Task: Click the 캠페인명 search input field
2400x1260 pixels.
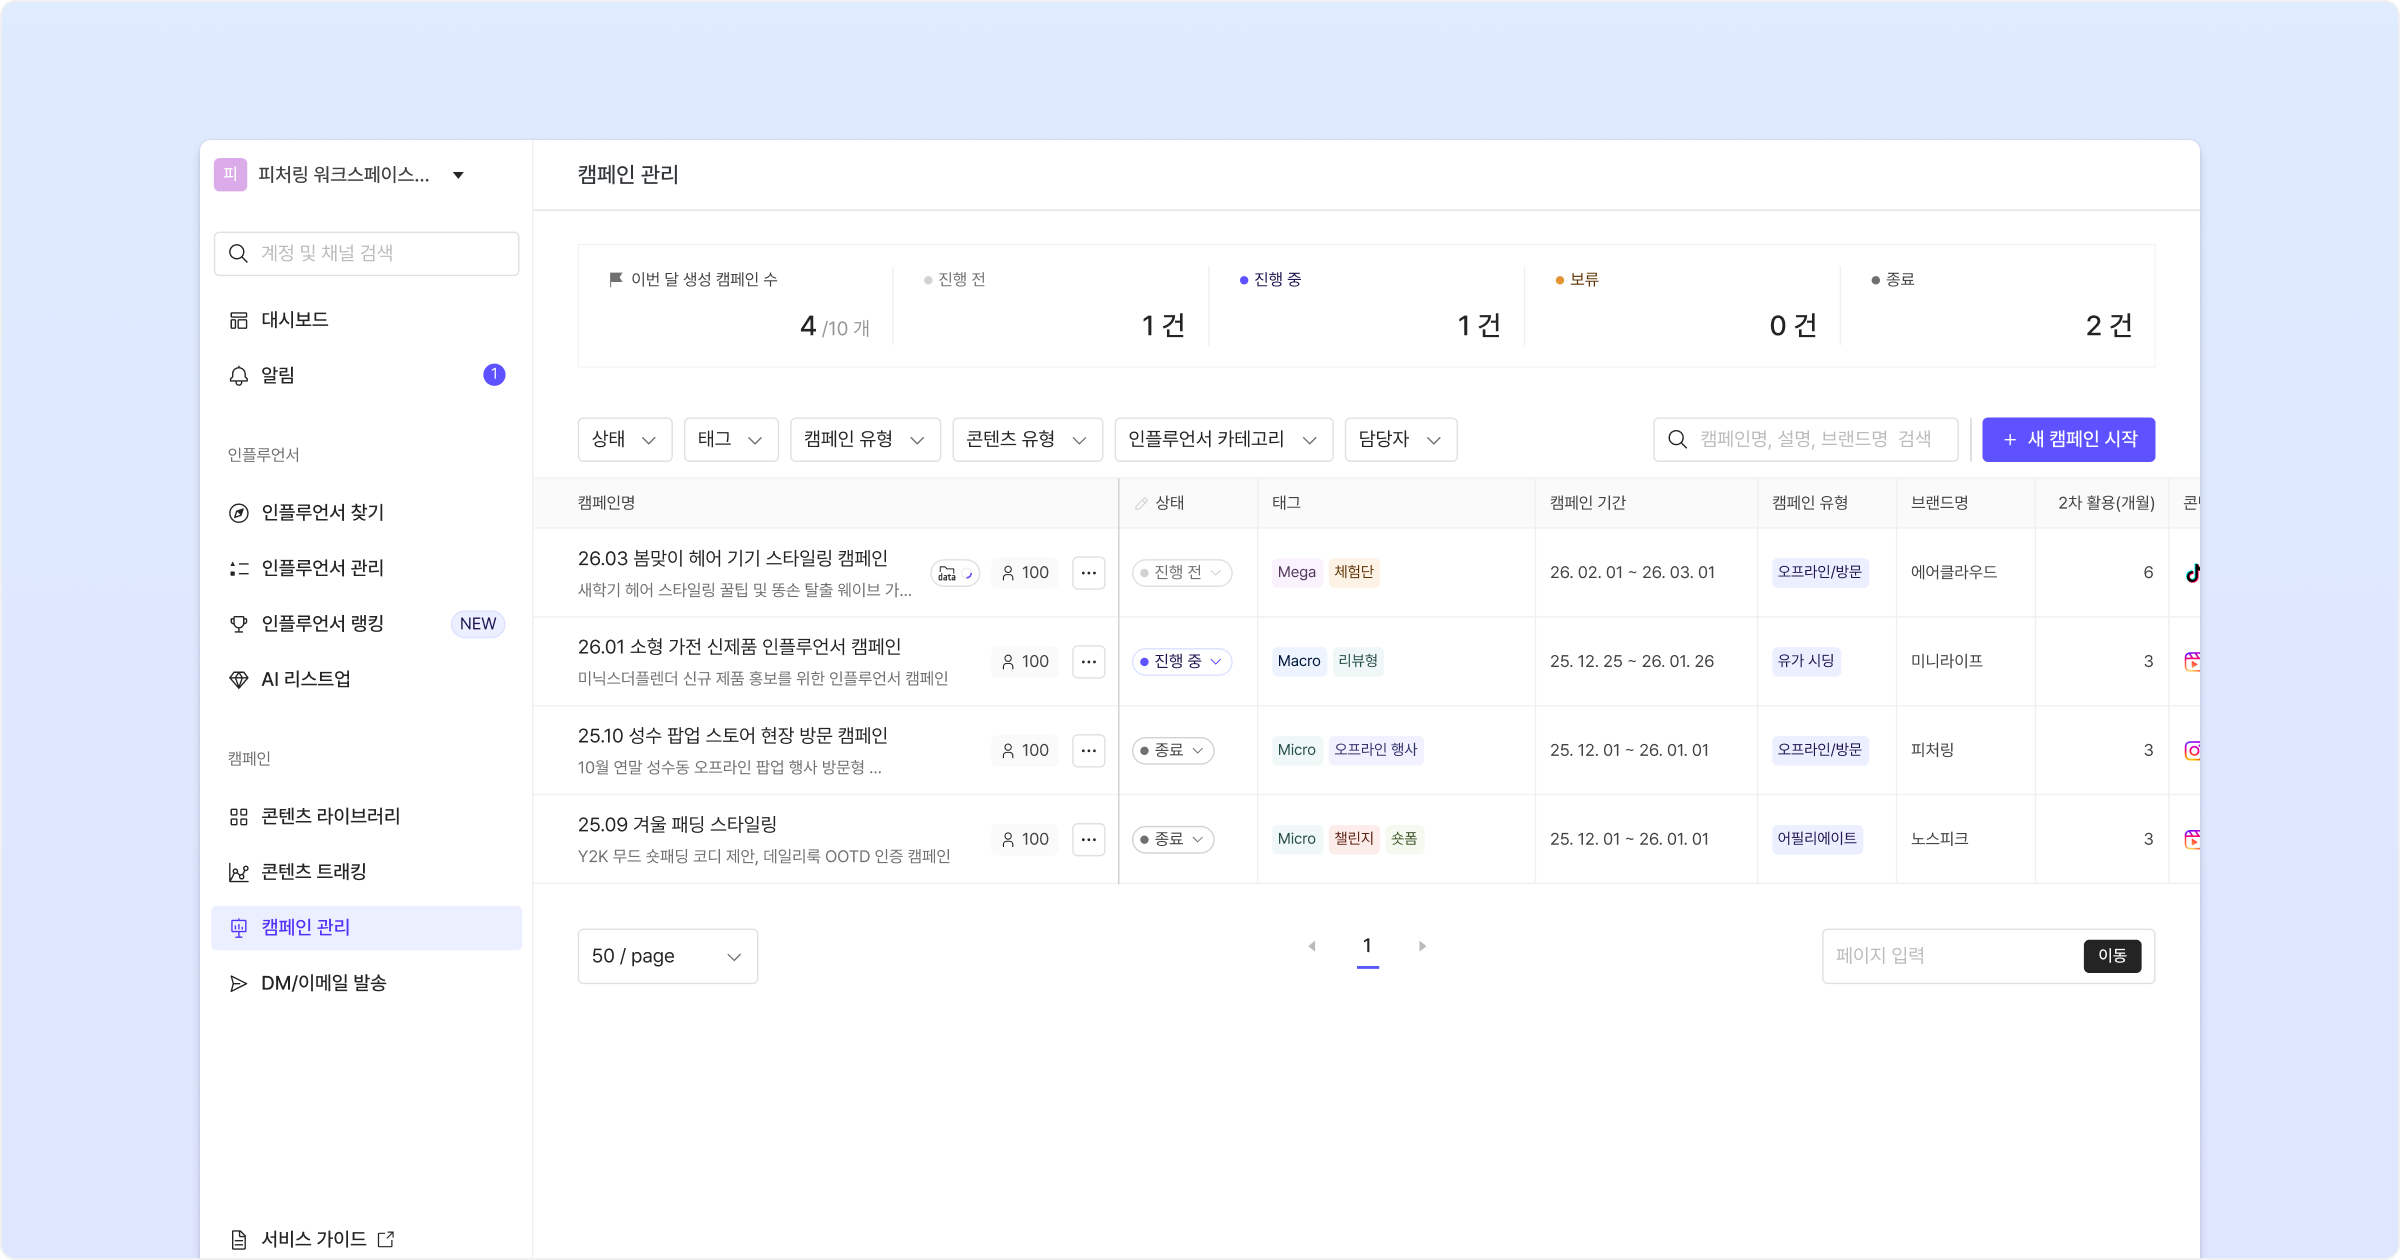Action: [1815, 440]
